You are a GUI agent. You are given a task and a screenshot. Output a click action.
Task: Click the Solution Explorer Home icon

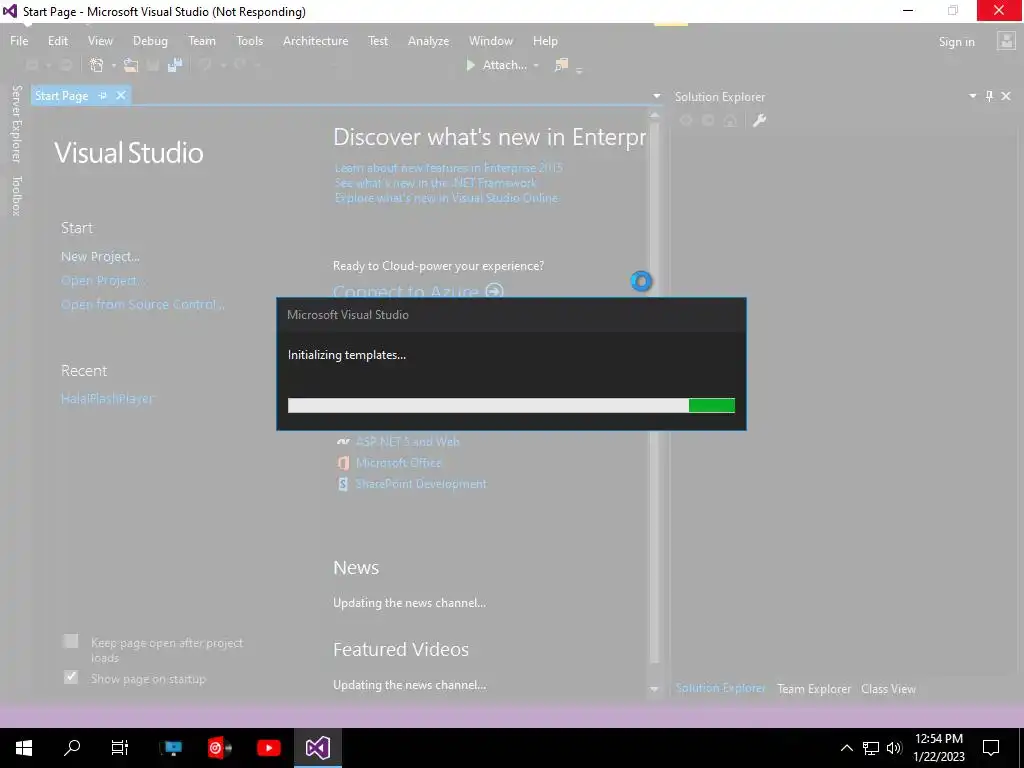click(x=730, y=120)
